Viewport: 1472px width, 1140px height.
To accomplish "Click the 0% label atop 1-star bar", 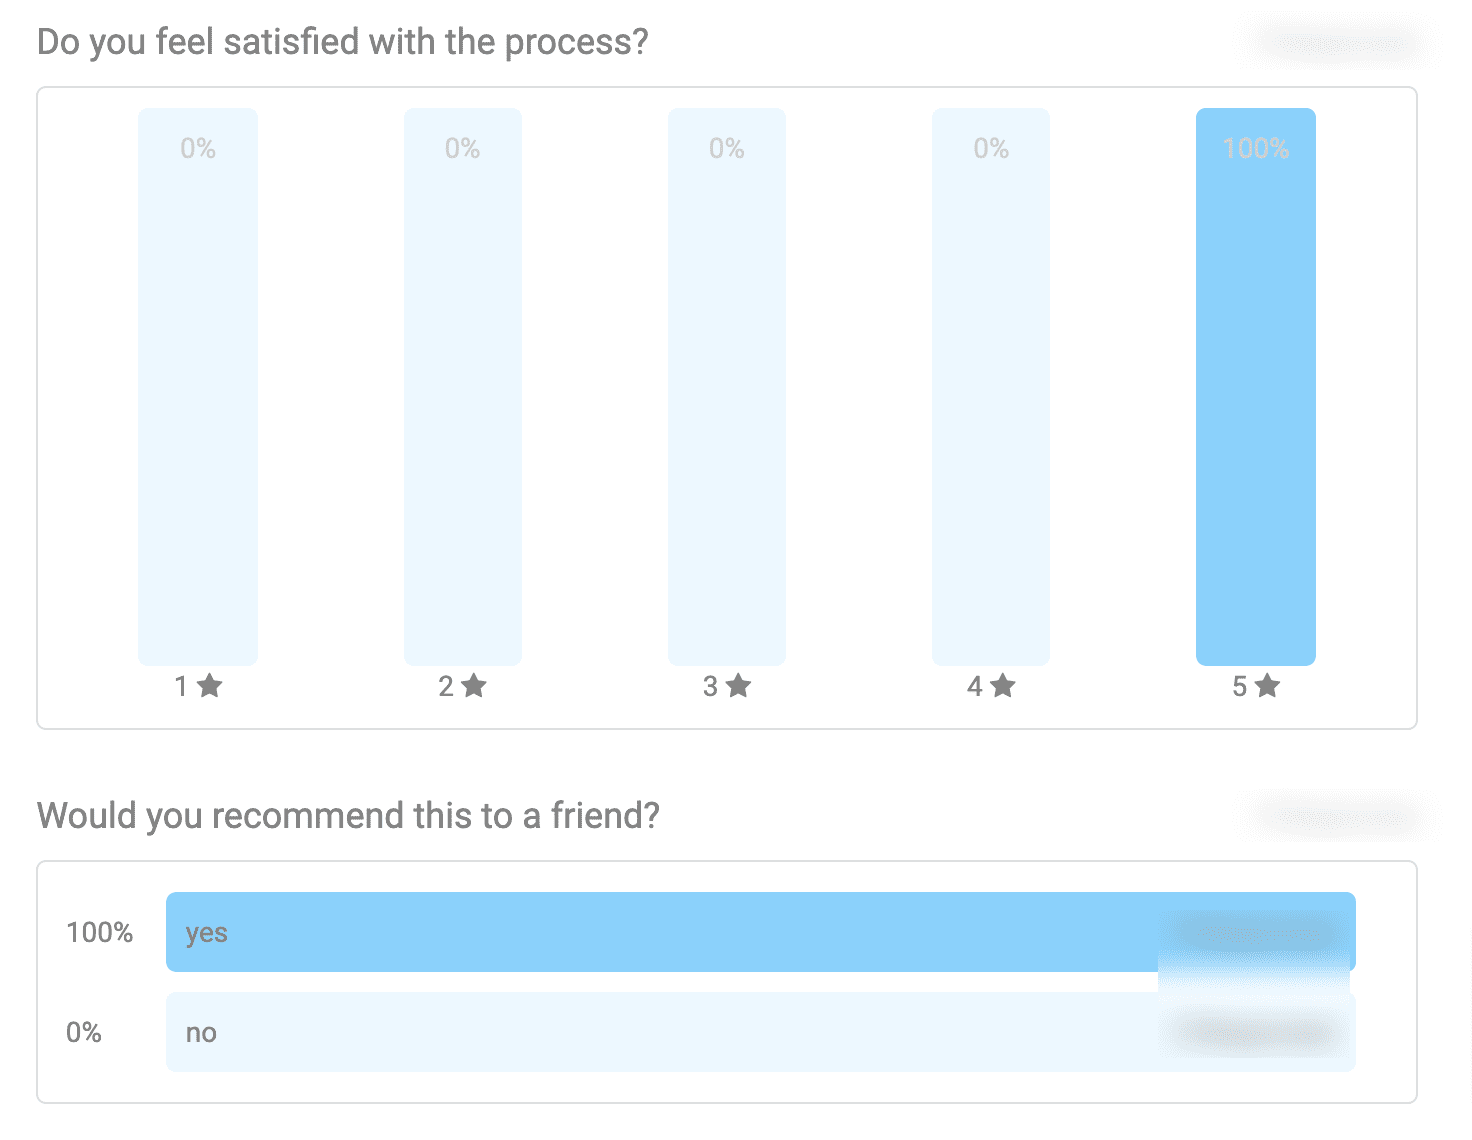I will (x=198, y=149).
